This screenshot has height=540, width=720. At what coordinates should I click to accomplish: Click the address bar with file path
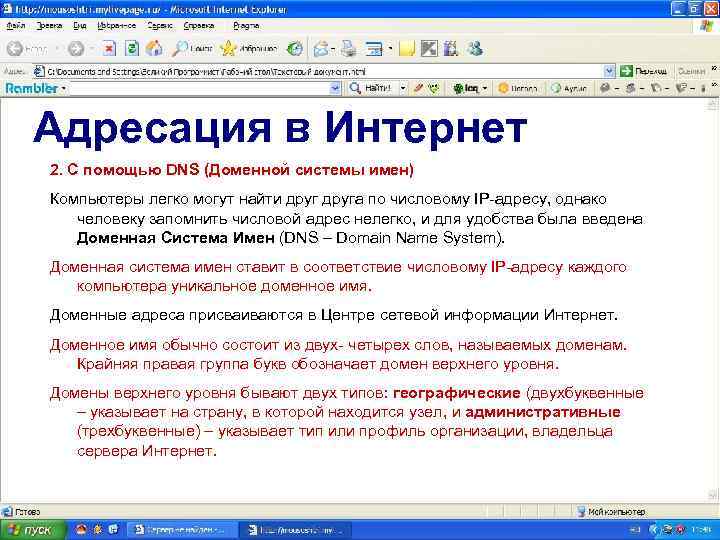pyautogui.click(x=318, y=71)
